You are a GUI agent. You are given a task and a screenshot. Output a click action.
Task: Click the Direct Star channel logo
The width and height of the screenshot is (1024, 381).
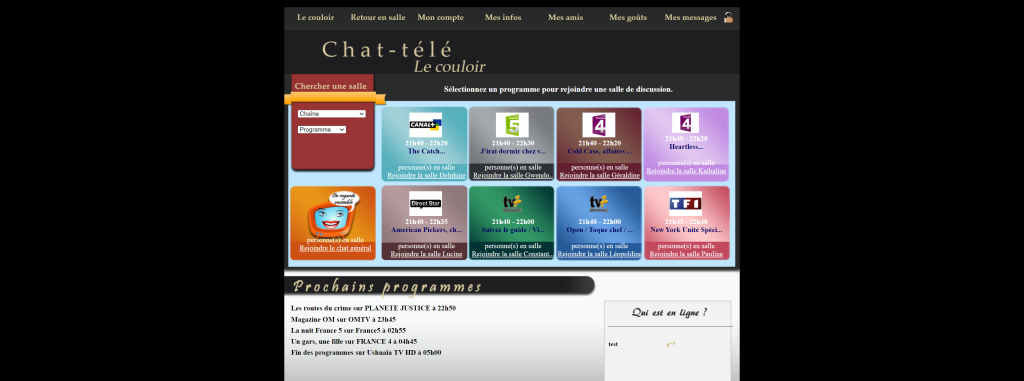[425, 203]
